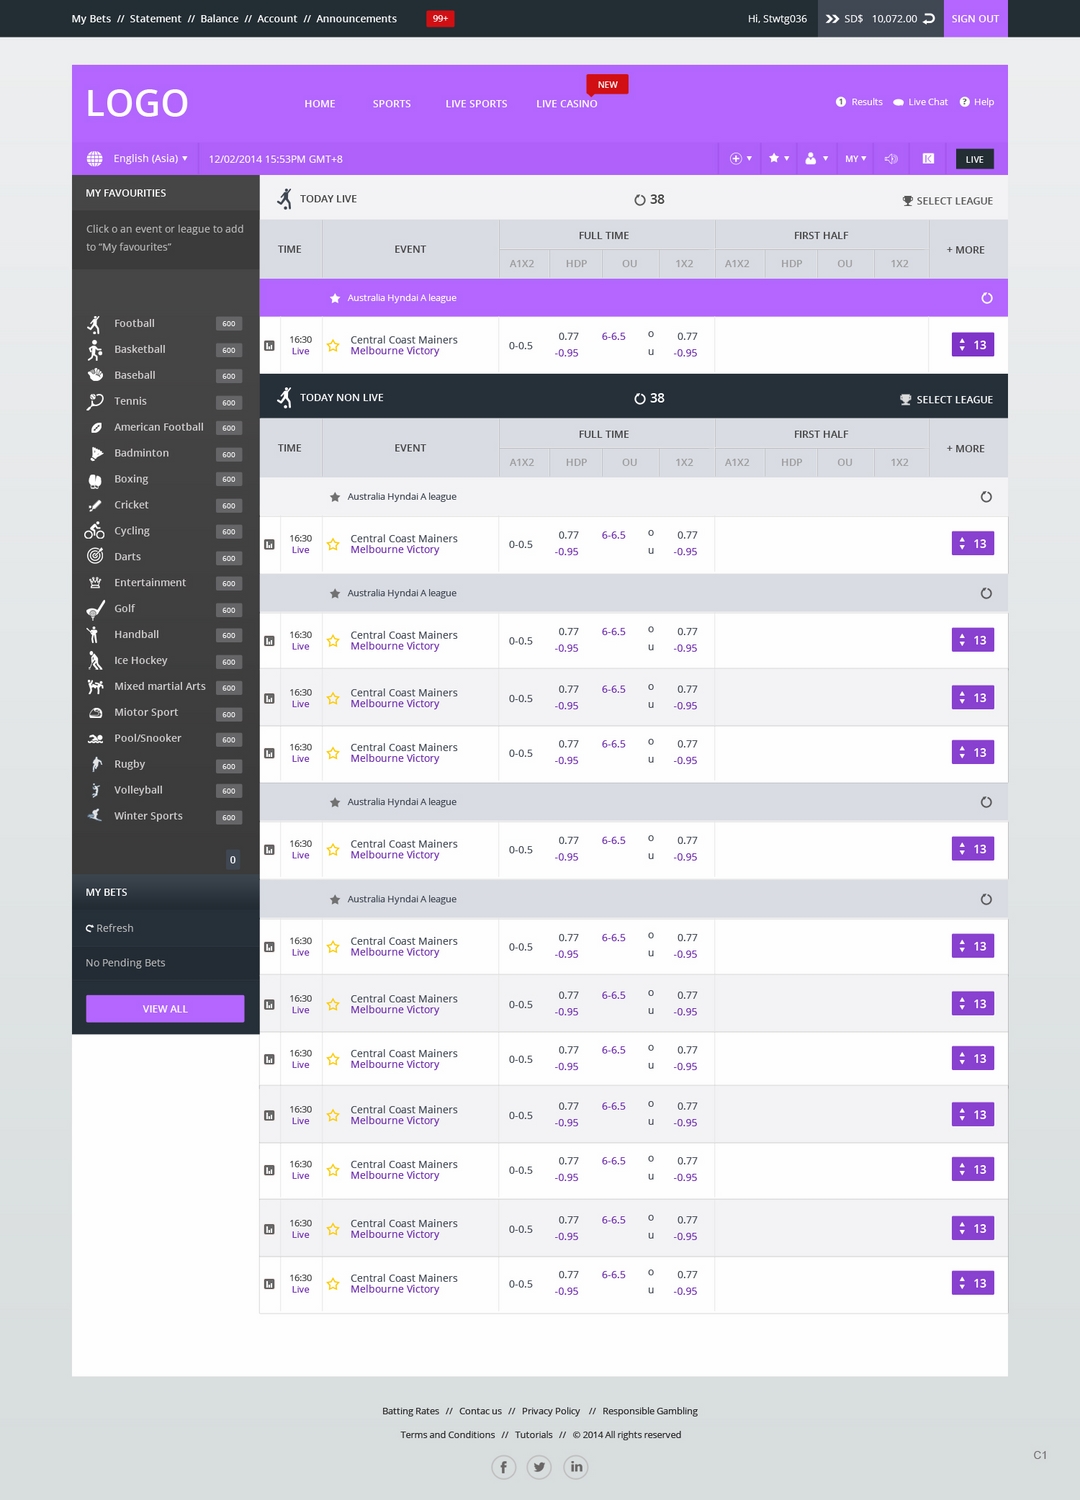Open the Basketball sports category
This screenshot has height=1500, width=1080.
pos(139,349)
